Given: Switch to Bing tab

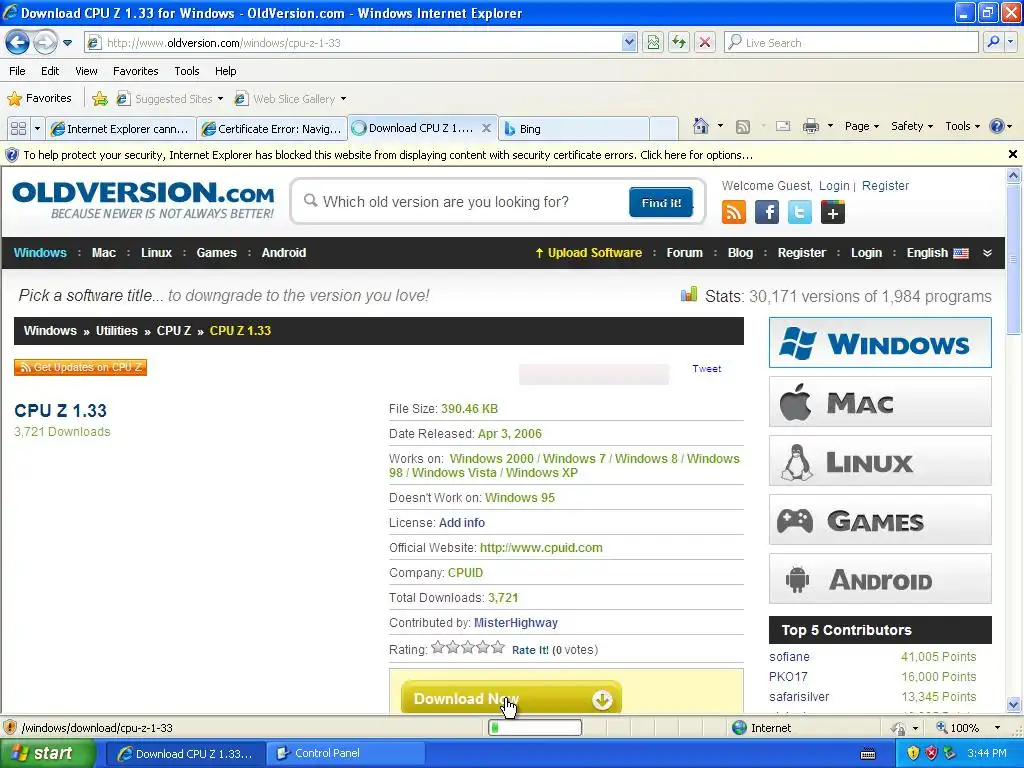Looking at the screenshot, I should [x=573, y=129].
